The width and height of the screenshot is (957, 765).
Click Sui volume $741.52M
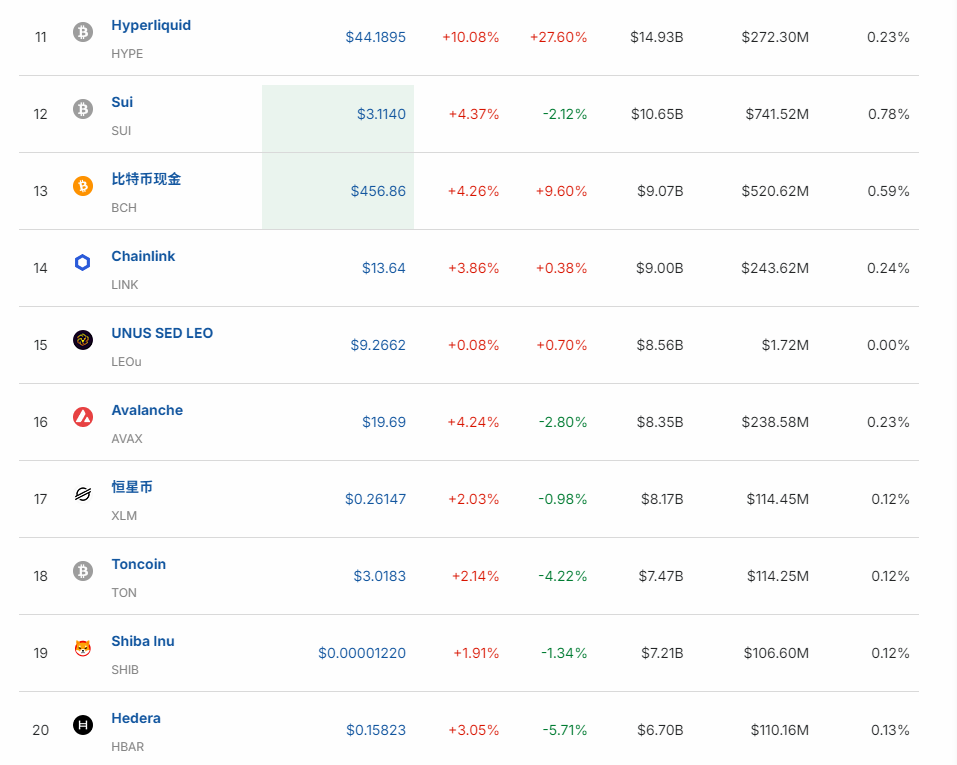point(777,114)
